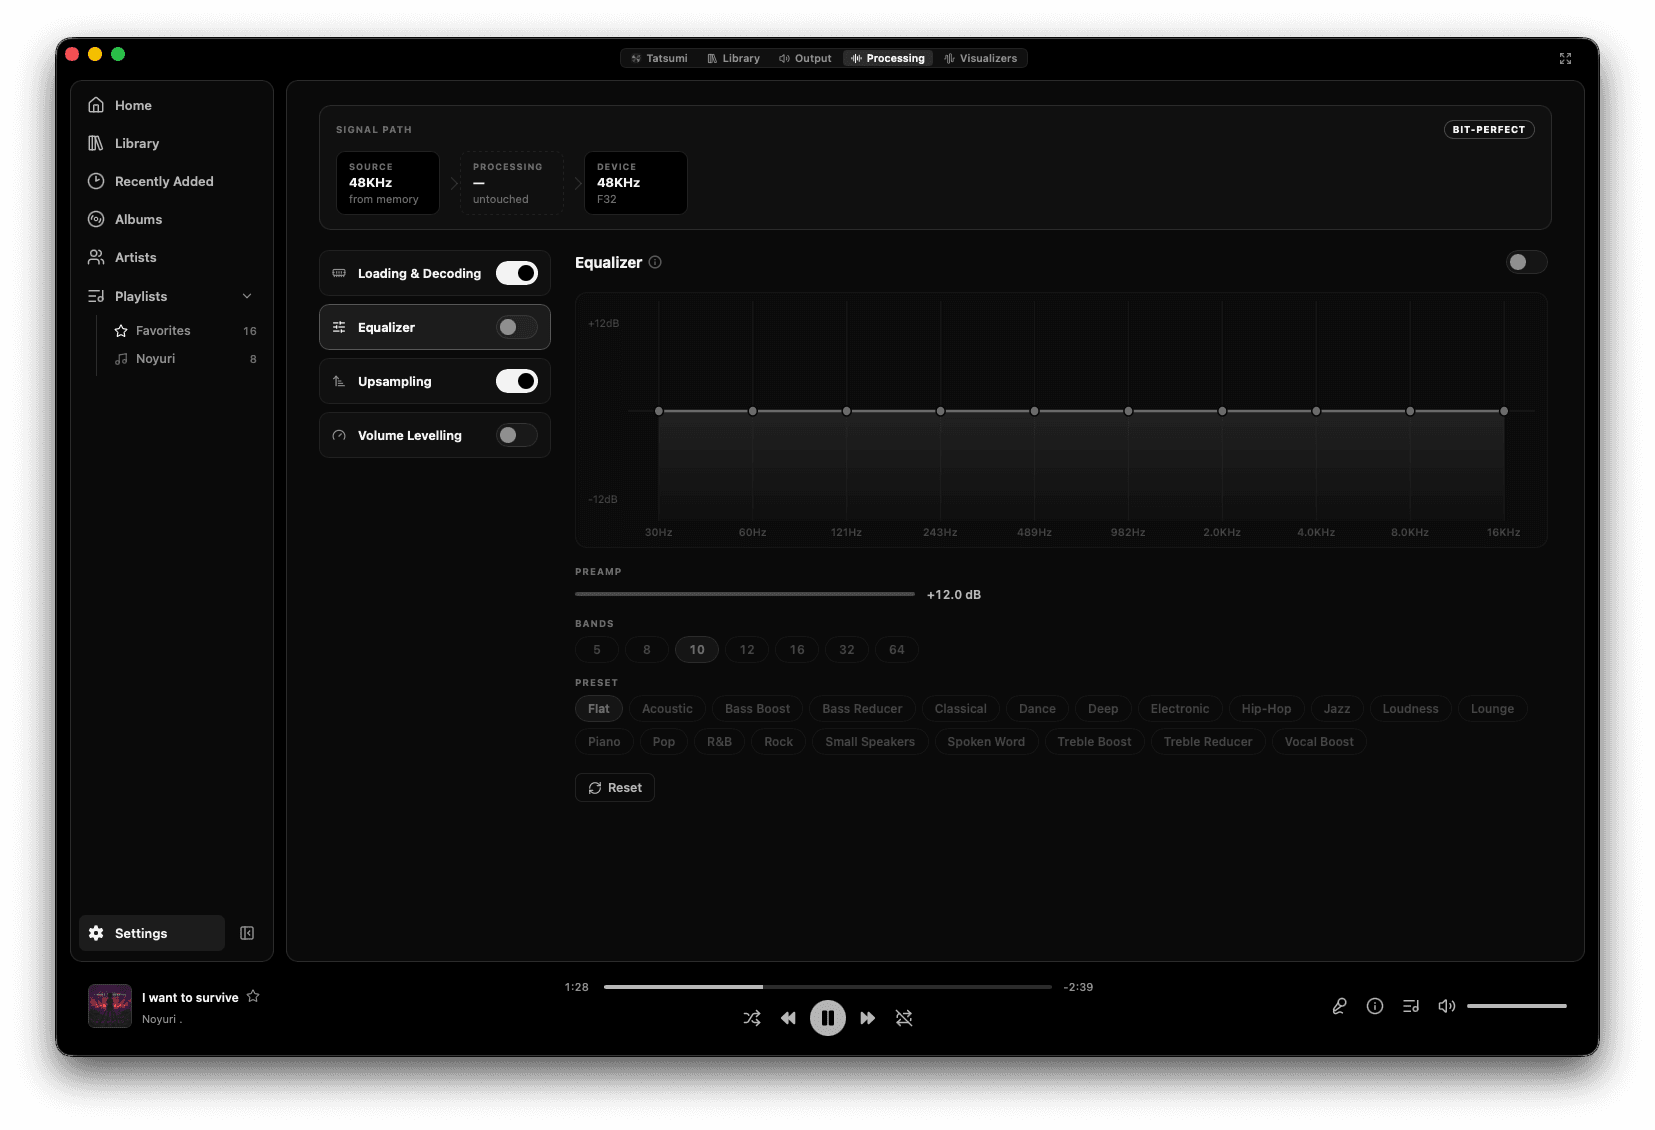Select the 32 bands option
1655x1130 pixels.
tap(847, 650)
